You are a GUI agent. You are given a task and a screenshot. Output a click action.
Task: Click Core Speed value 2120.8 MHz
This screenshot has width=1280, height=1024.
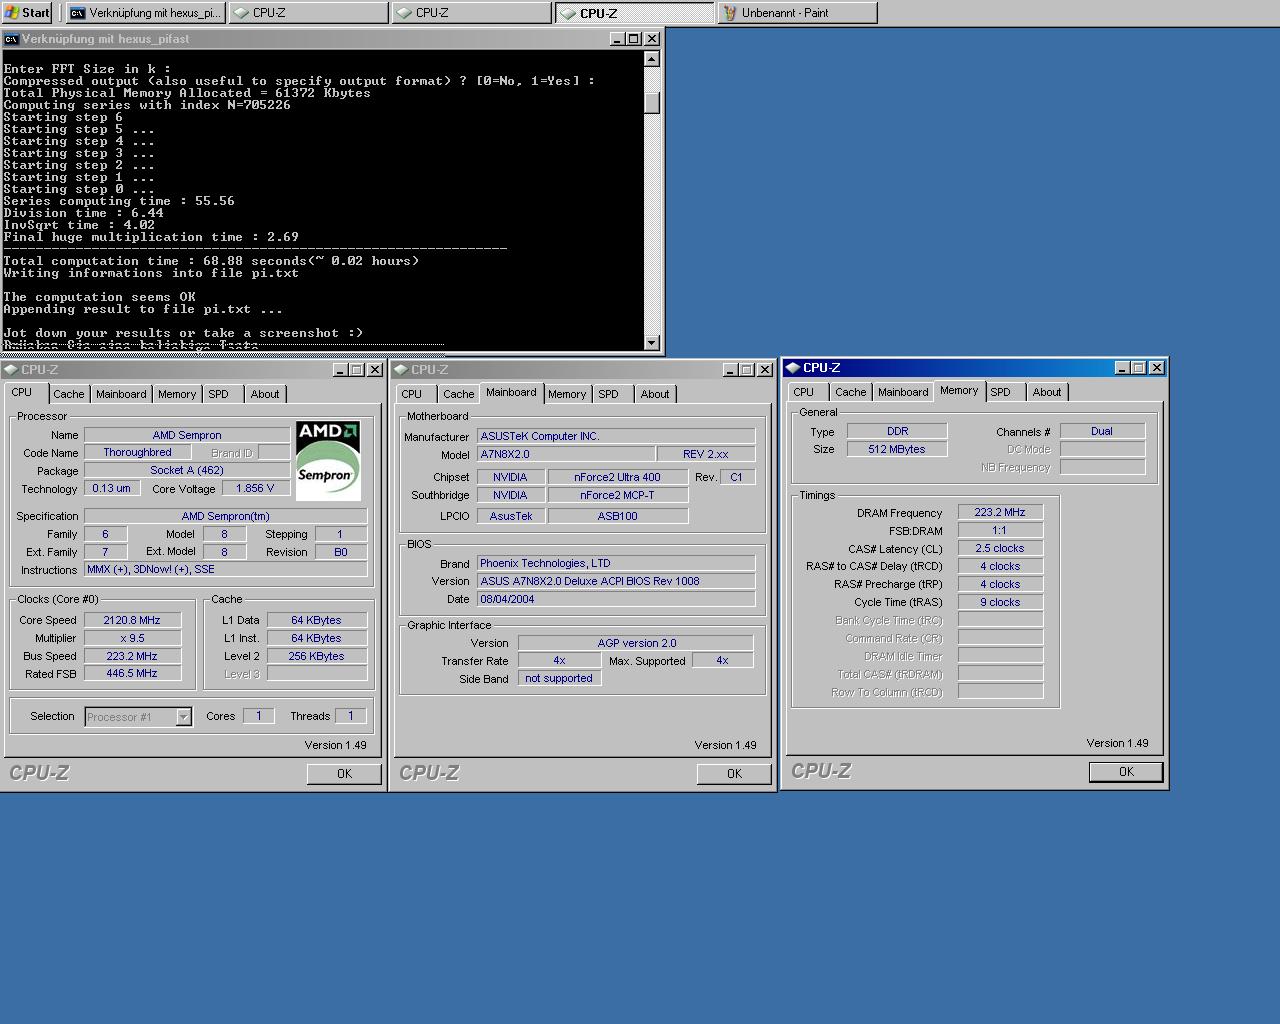pyautogui.click(x=132, y=620)
